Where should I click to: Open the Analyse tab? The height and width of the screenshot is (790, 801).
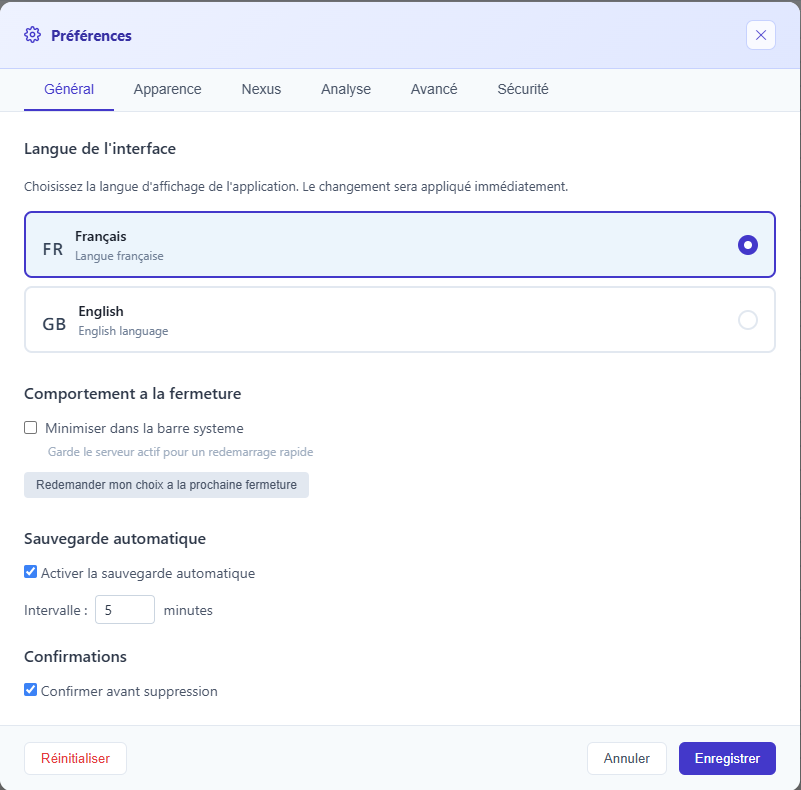coord(346,89)
